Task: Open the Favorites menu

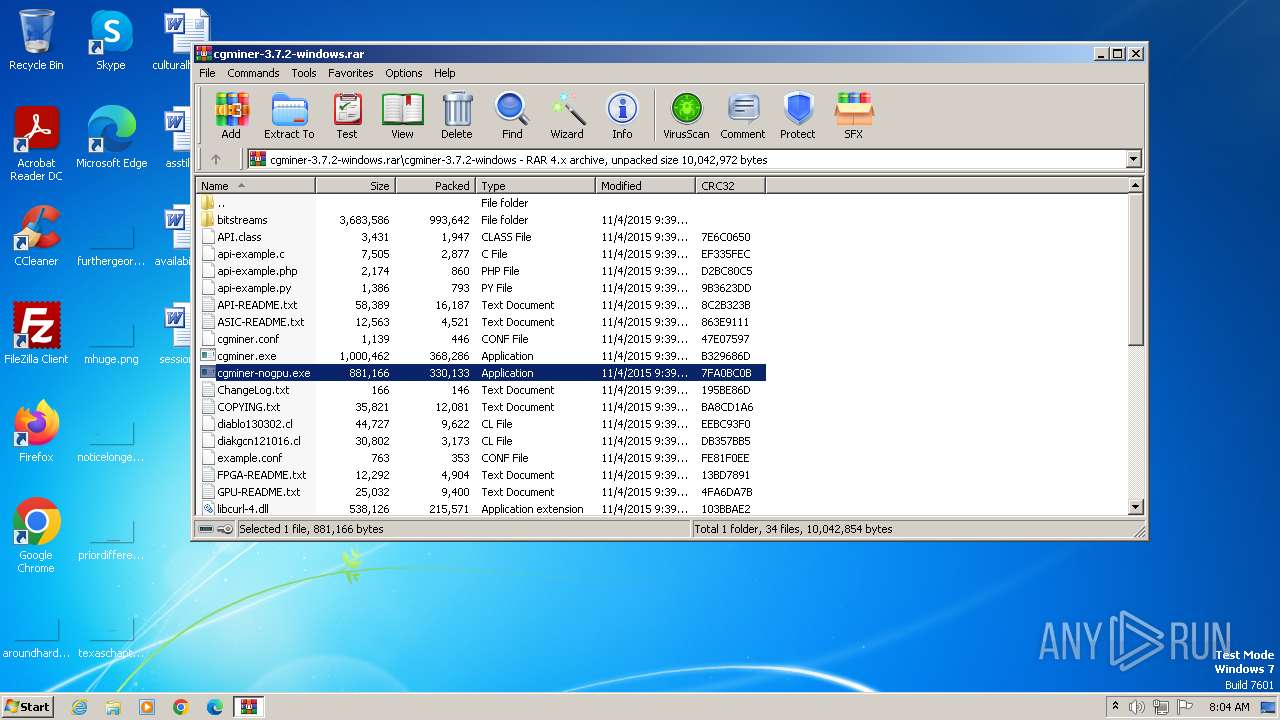Action: [x=351, y=73]
